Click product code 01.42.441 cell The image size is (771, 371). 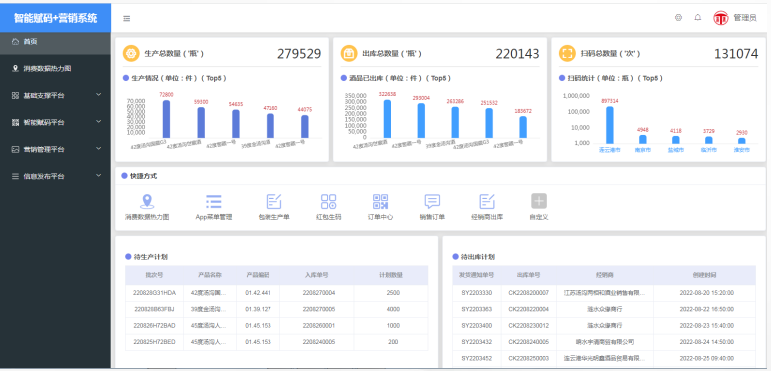257,293
